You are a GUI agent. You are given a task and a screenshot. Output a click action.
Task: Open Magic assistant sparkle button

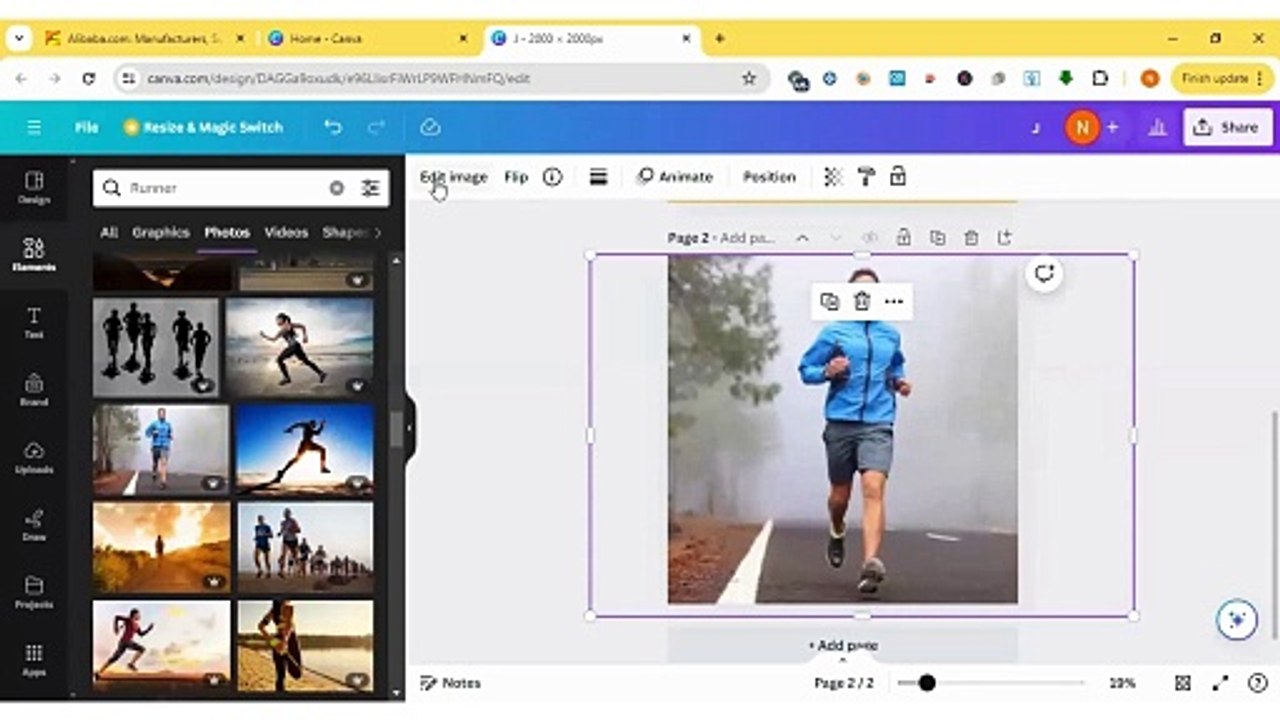[1237, 620]
